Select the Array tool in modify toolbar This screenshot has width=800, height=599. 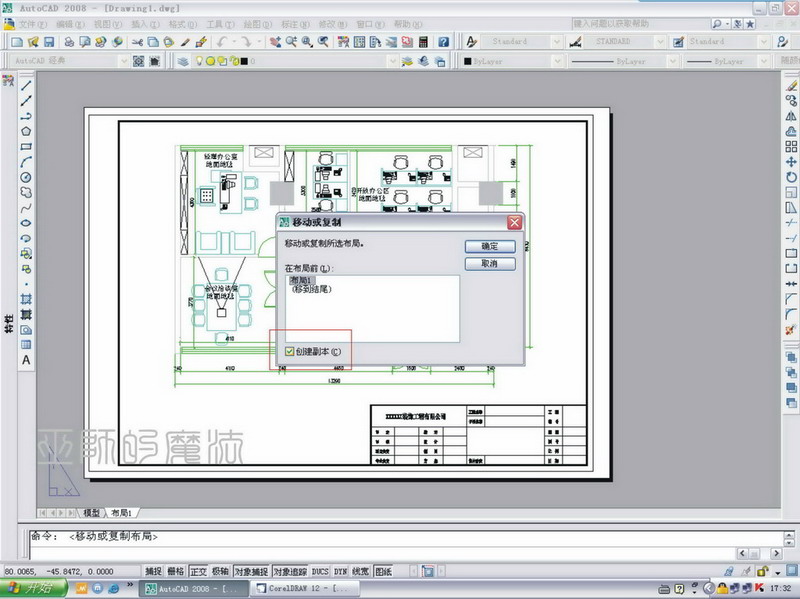coord(791,147)
